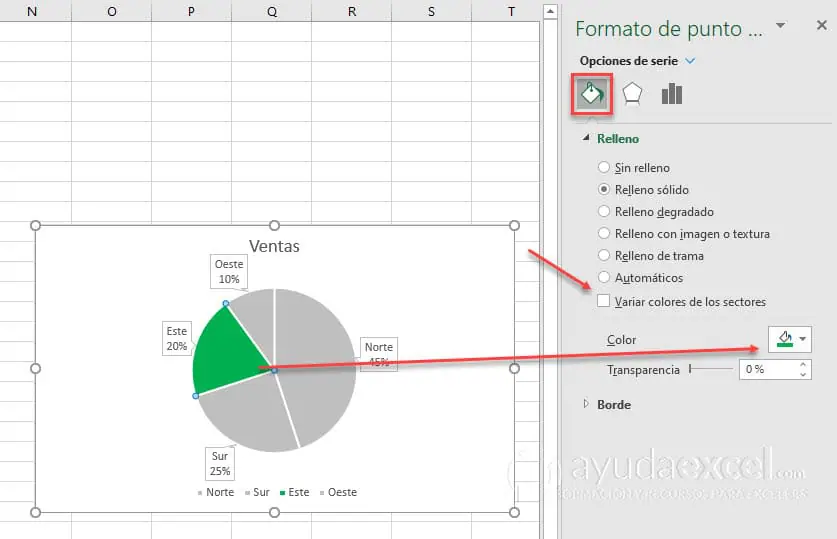Expand the Opciones de serie dropdown
This screenshot has width=837, height=539.
click(690, 61)
